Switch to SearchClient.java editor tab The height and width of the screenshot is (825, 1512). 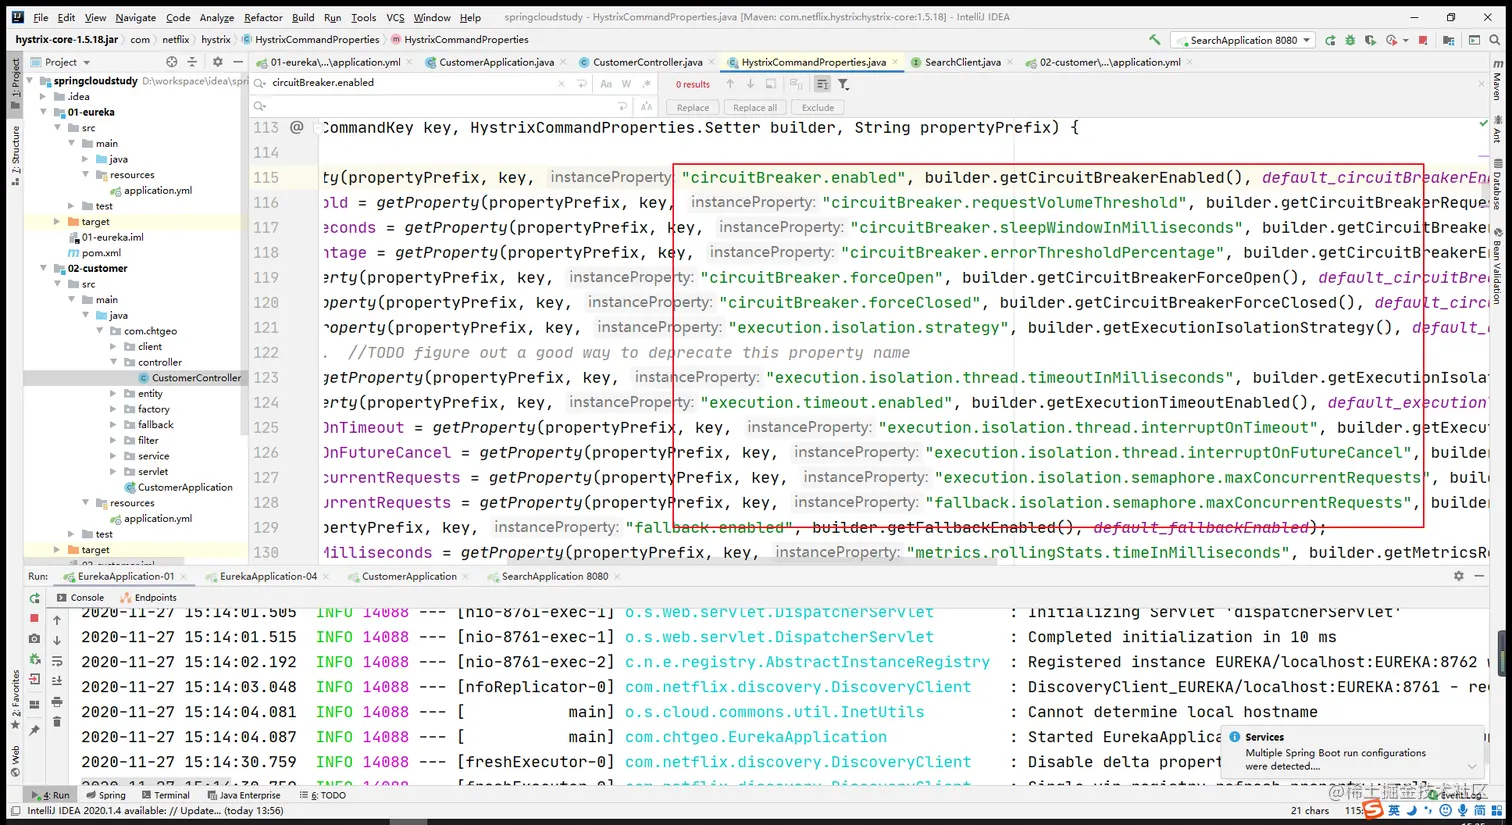pos(962,62)
